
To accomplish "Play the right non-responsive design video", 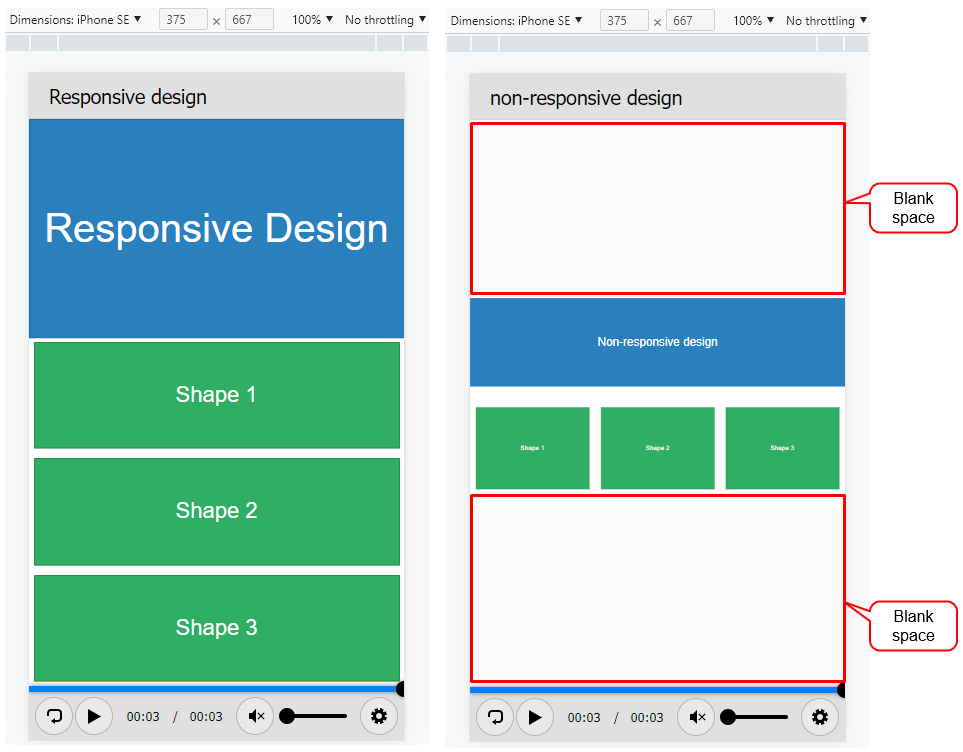I will click(535, 717).
